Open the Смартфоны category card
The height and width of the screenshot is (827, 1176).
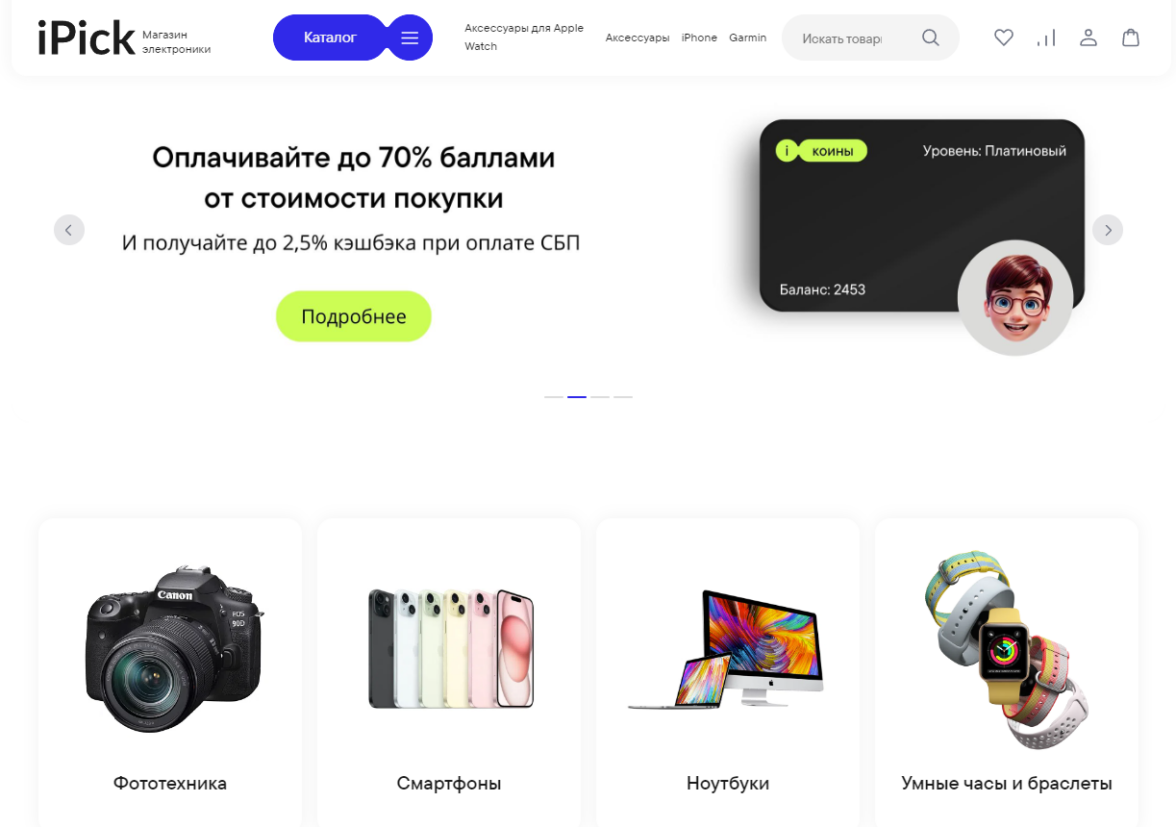pos(448,672)
